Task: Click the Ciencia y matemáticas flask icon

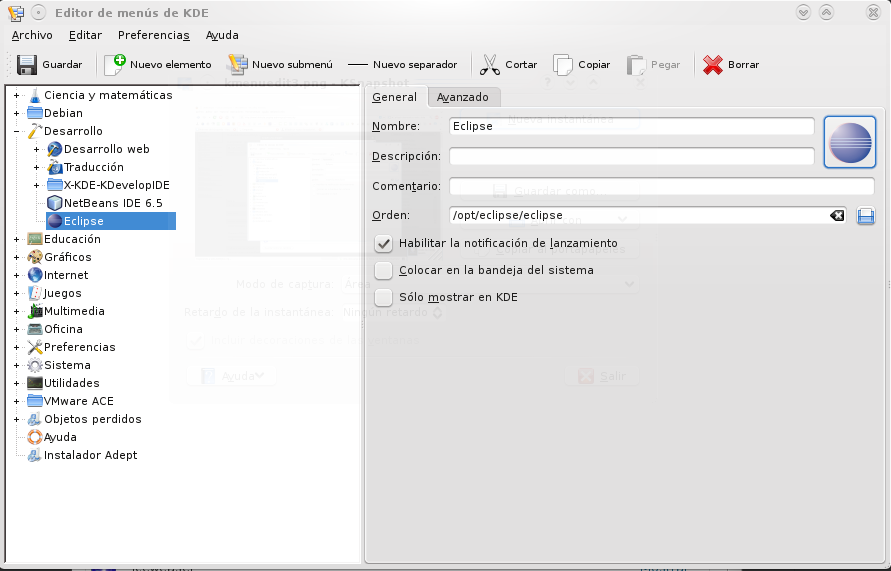Action: pyautogui.click(x=35, y=95)
